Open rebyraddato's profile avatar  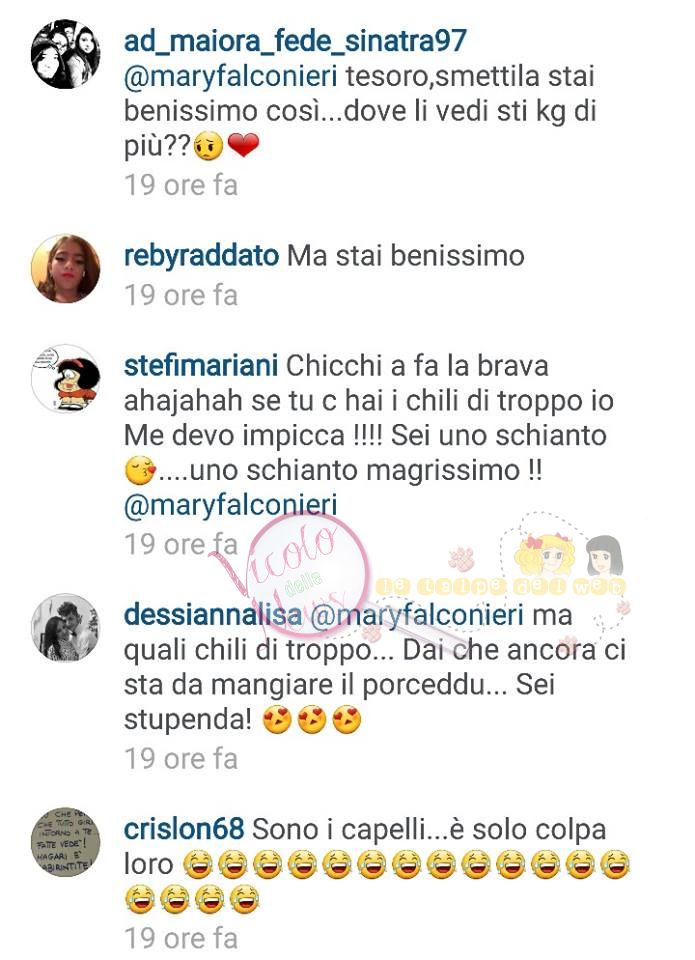click(66, 268)
